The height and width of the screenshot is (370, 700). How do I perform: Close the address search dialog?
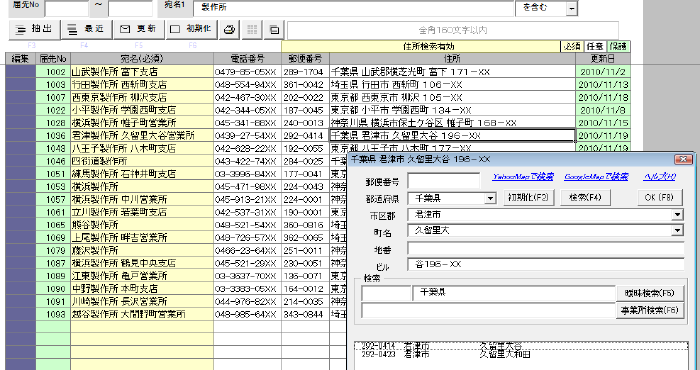point(683,159)
